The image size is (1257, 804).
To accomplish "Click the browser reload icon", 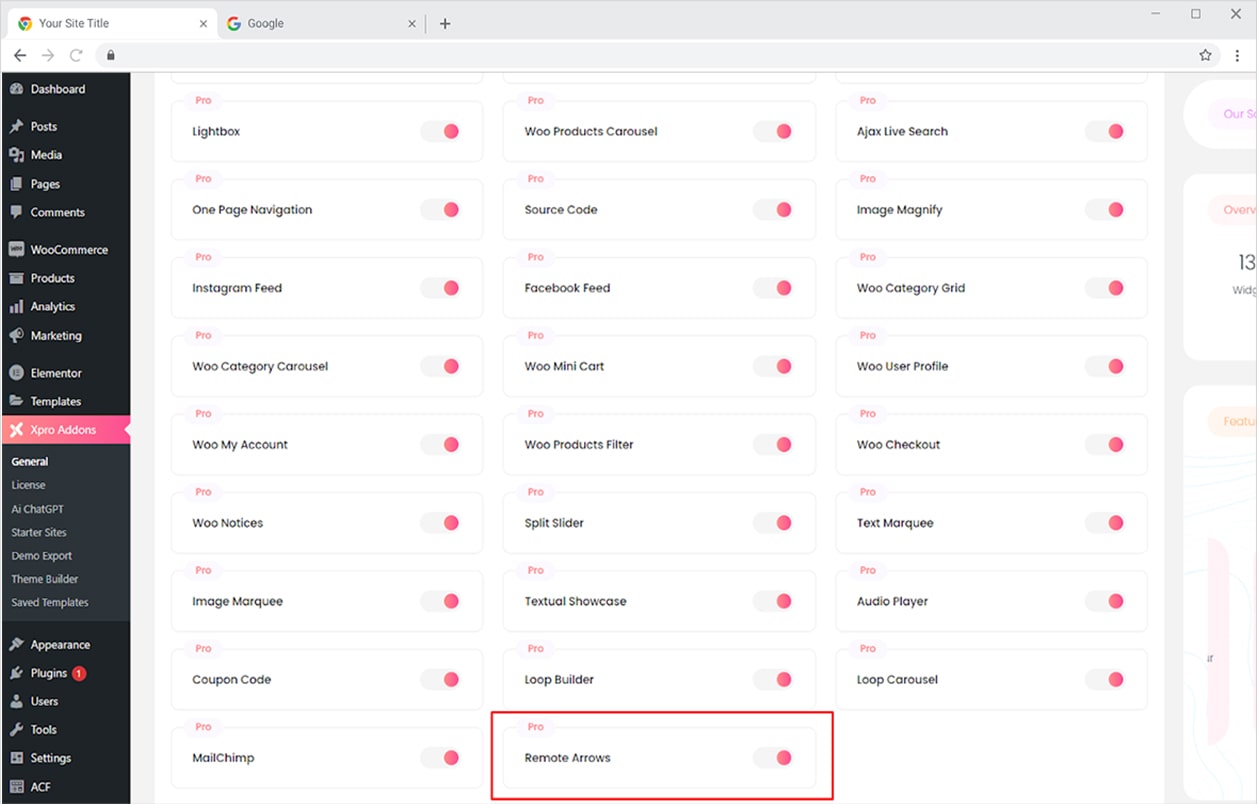I will click(76, 55).
